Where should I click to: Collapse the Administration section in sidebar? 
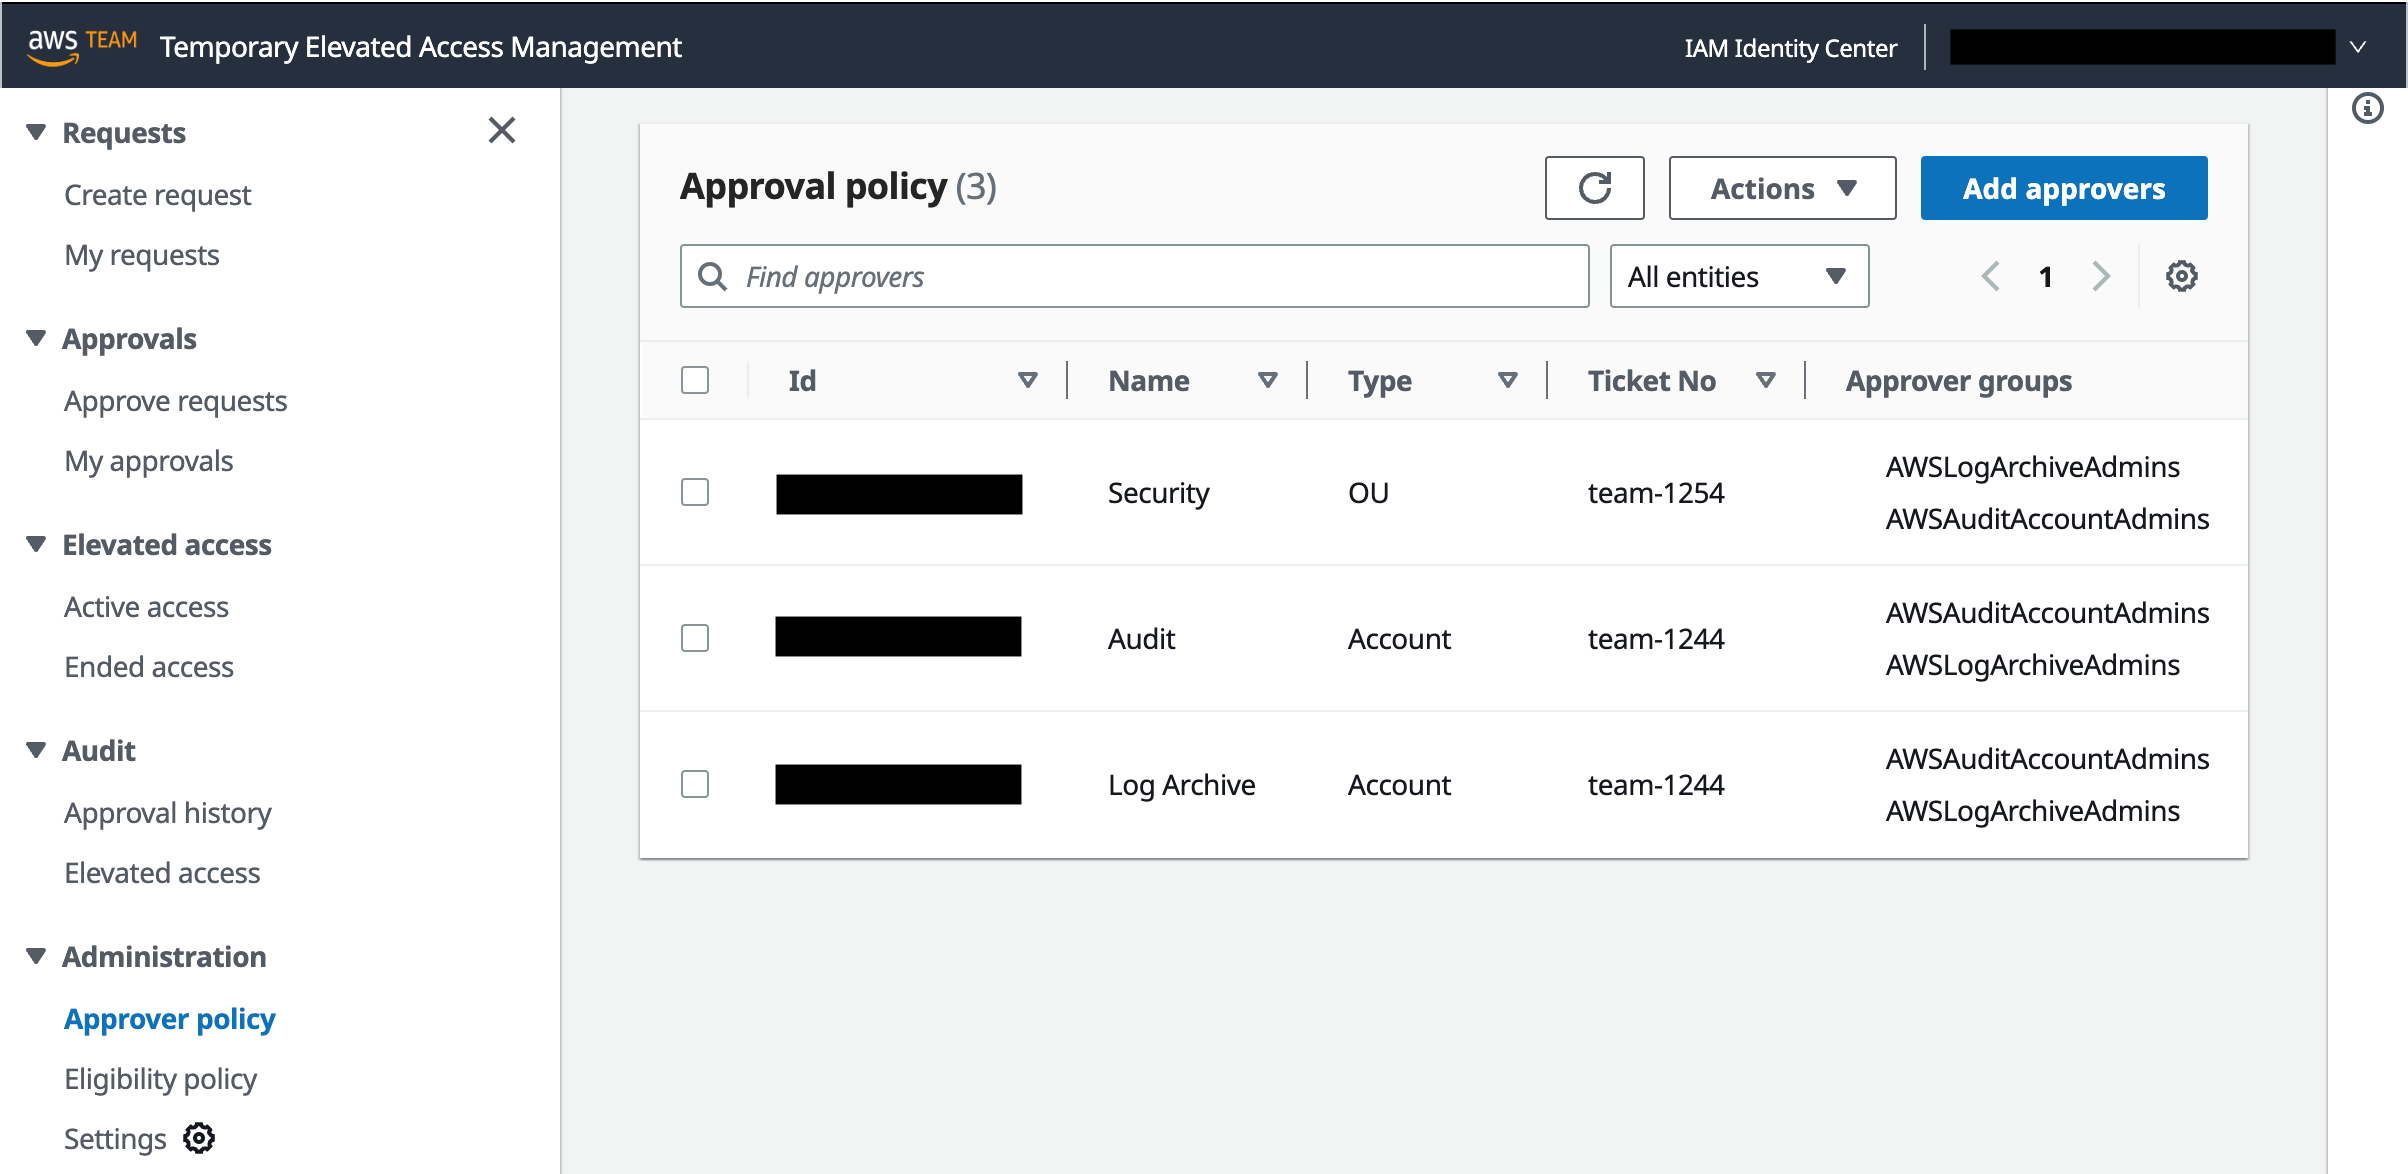tap(36, 956)
